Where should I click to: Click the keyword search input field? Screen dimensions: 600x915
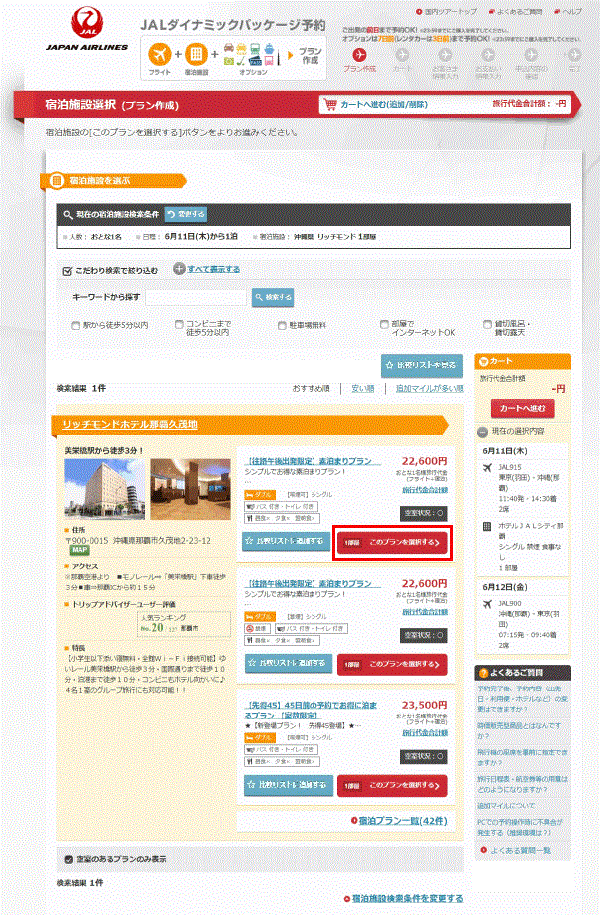(196, 297)
